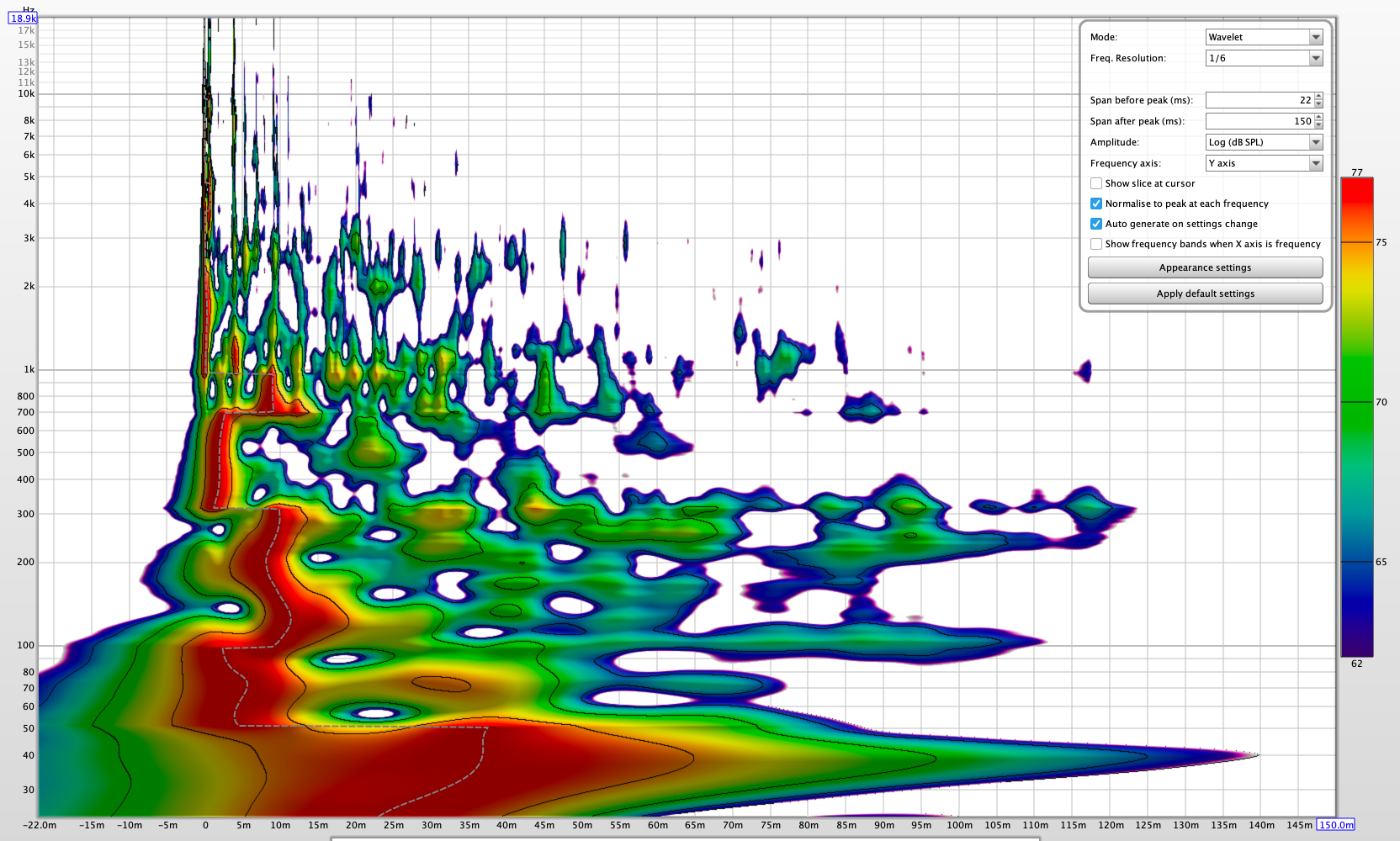Image resolution: width=1400 pixels, height=841 pixels.
Task: Increase Span after peak with up arrow
Action: point(1318,117)
